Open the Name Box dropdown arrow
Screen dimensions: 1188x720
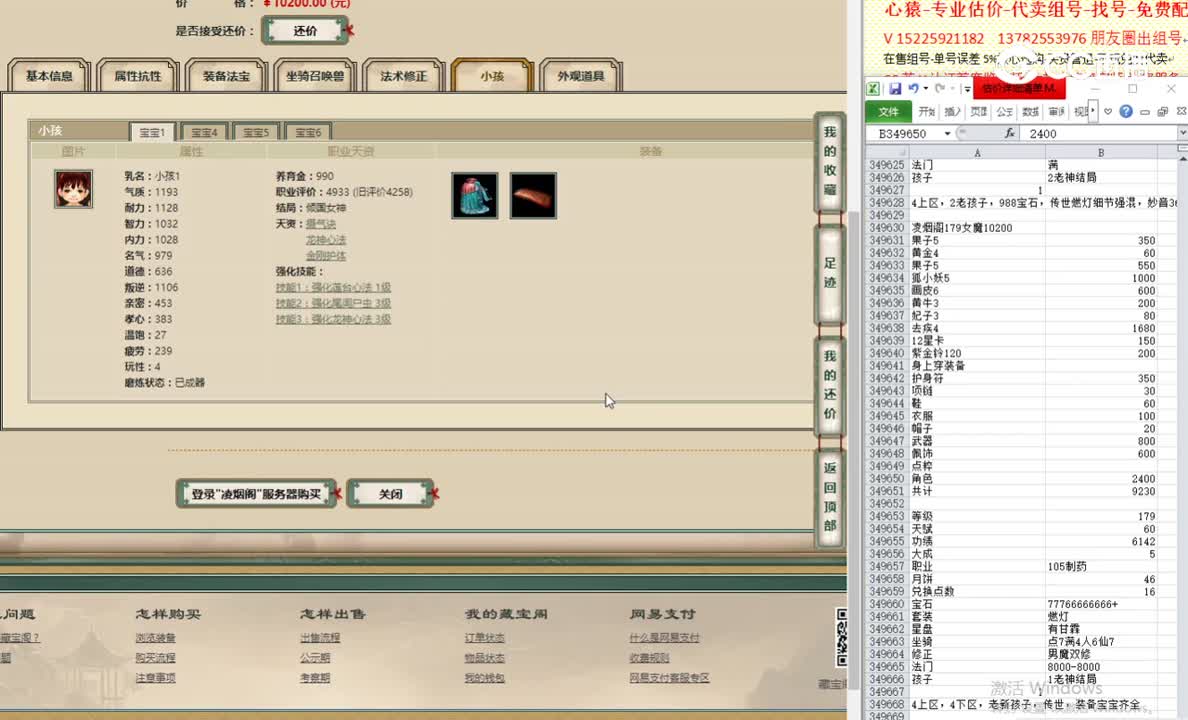click(x=947, y=133)
